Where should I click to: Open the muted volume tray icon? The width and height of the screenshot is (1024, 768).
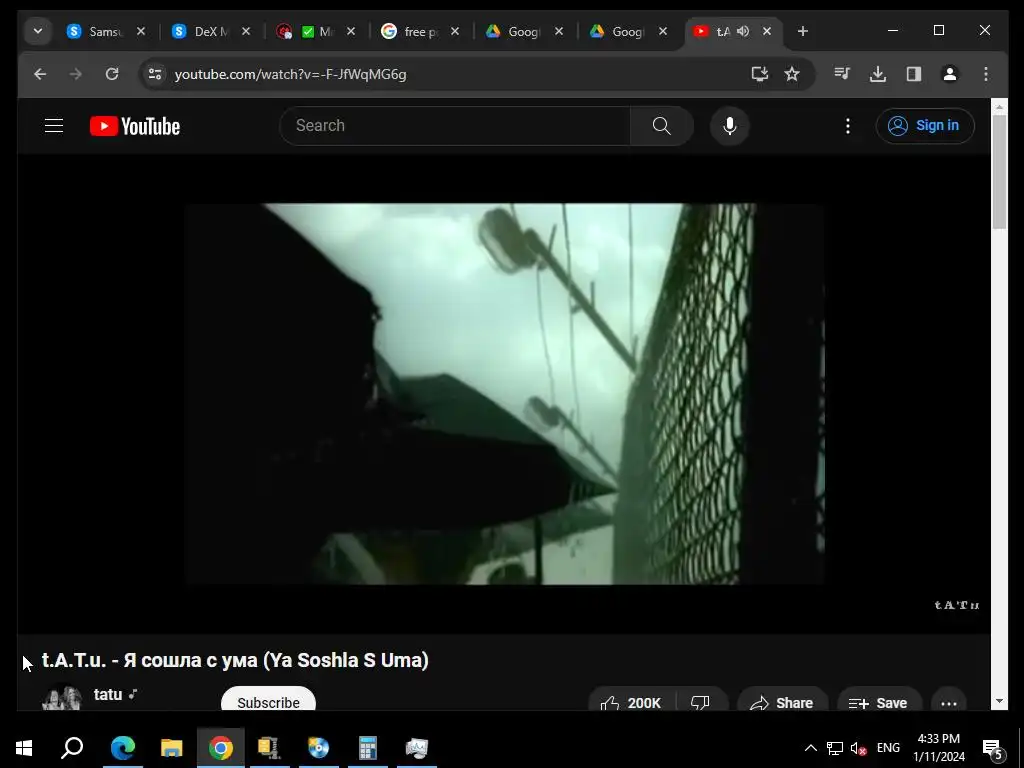click(859, 748)
